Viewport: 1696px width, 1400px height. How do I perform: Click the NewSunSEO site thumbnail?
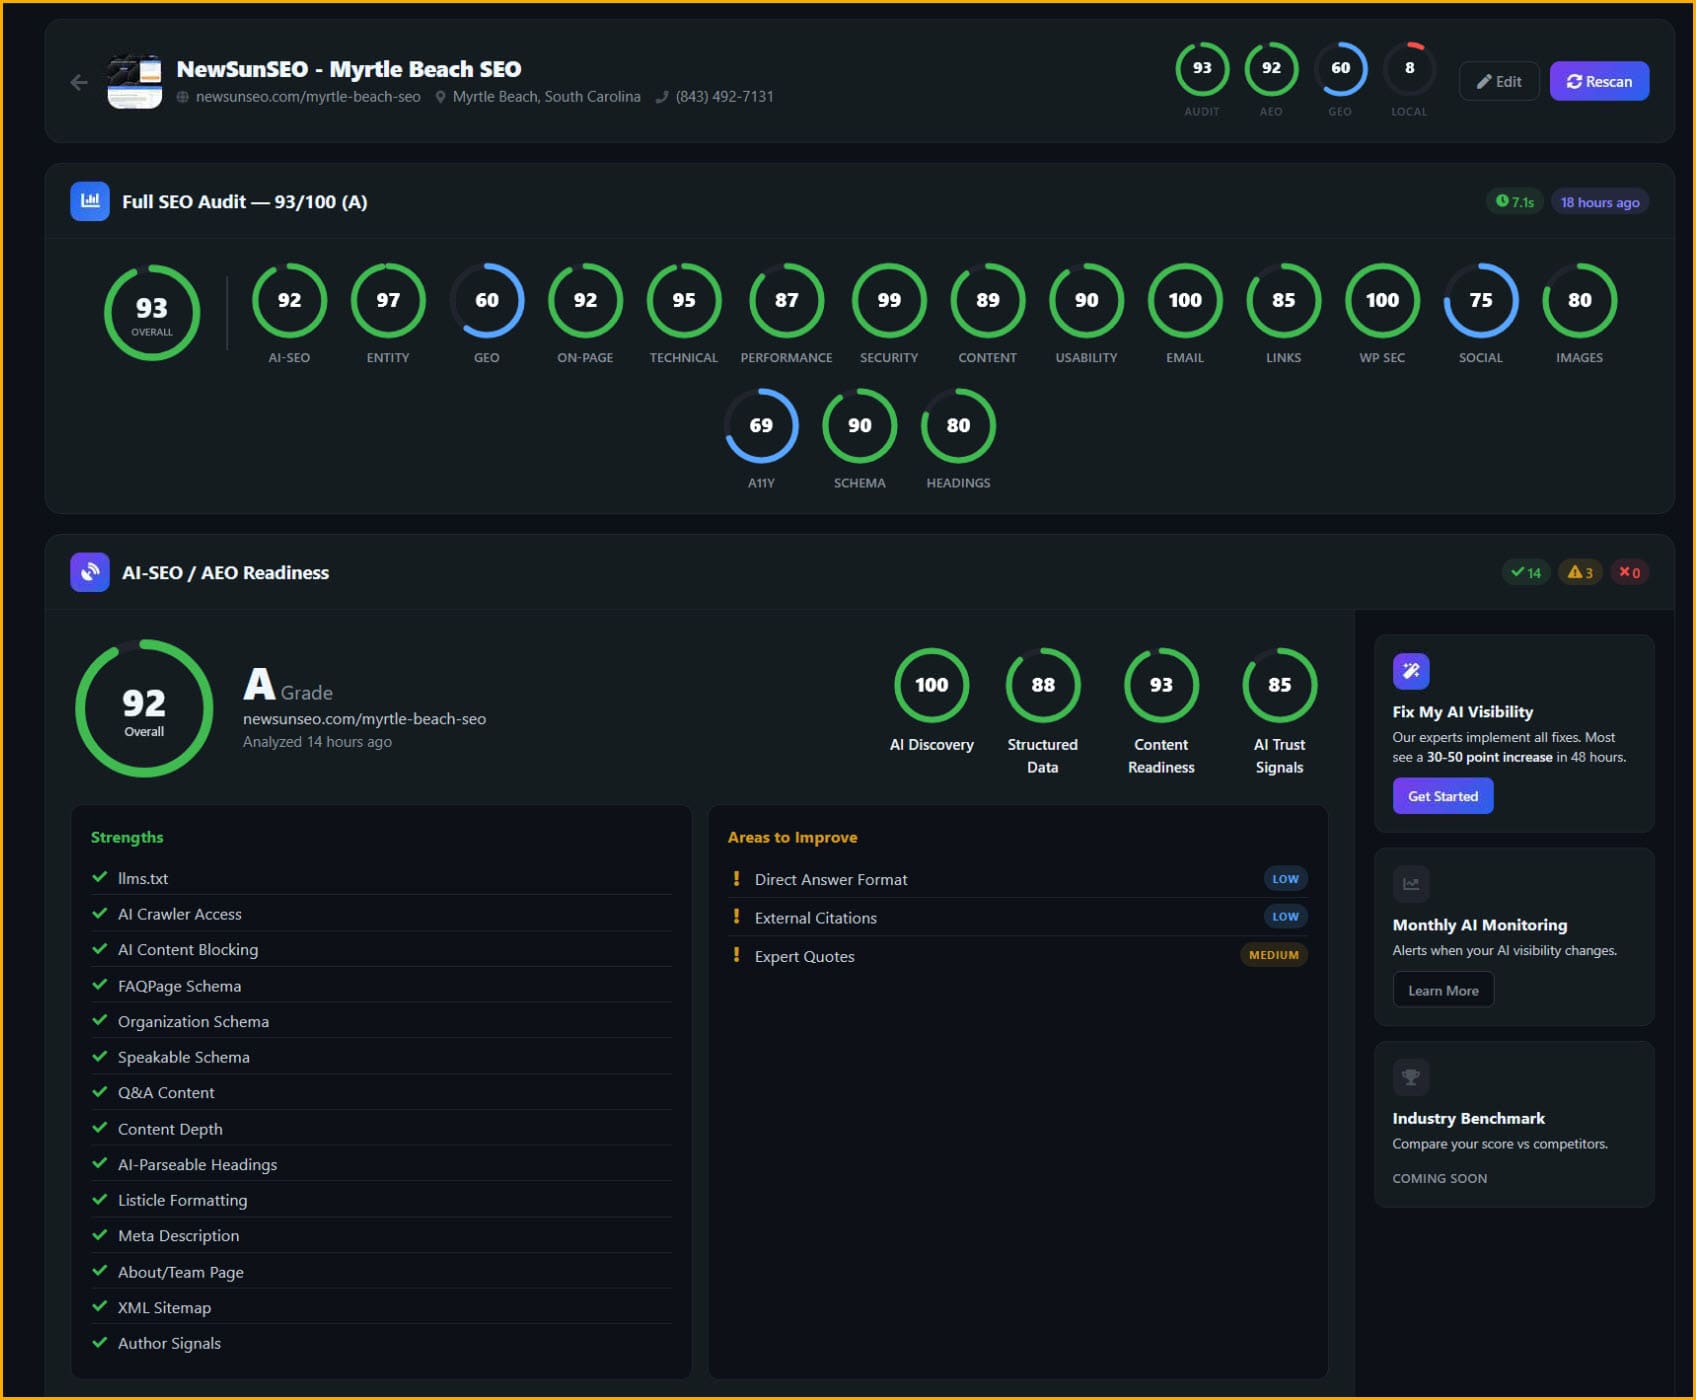[135, 82]
